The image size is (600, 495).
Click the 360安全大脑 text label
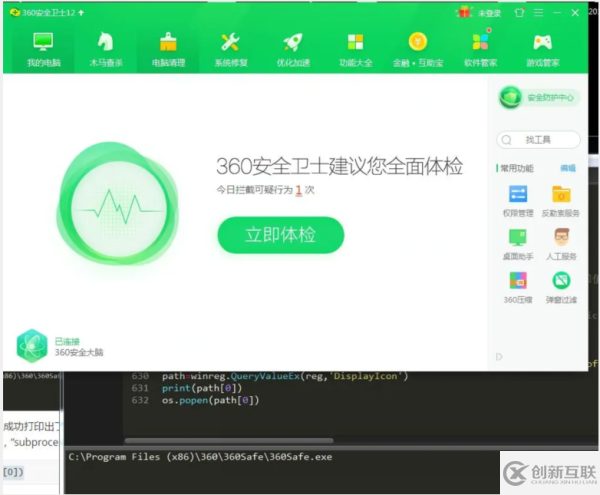[79, 352]
